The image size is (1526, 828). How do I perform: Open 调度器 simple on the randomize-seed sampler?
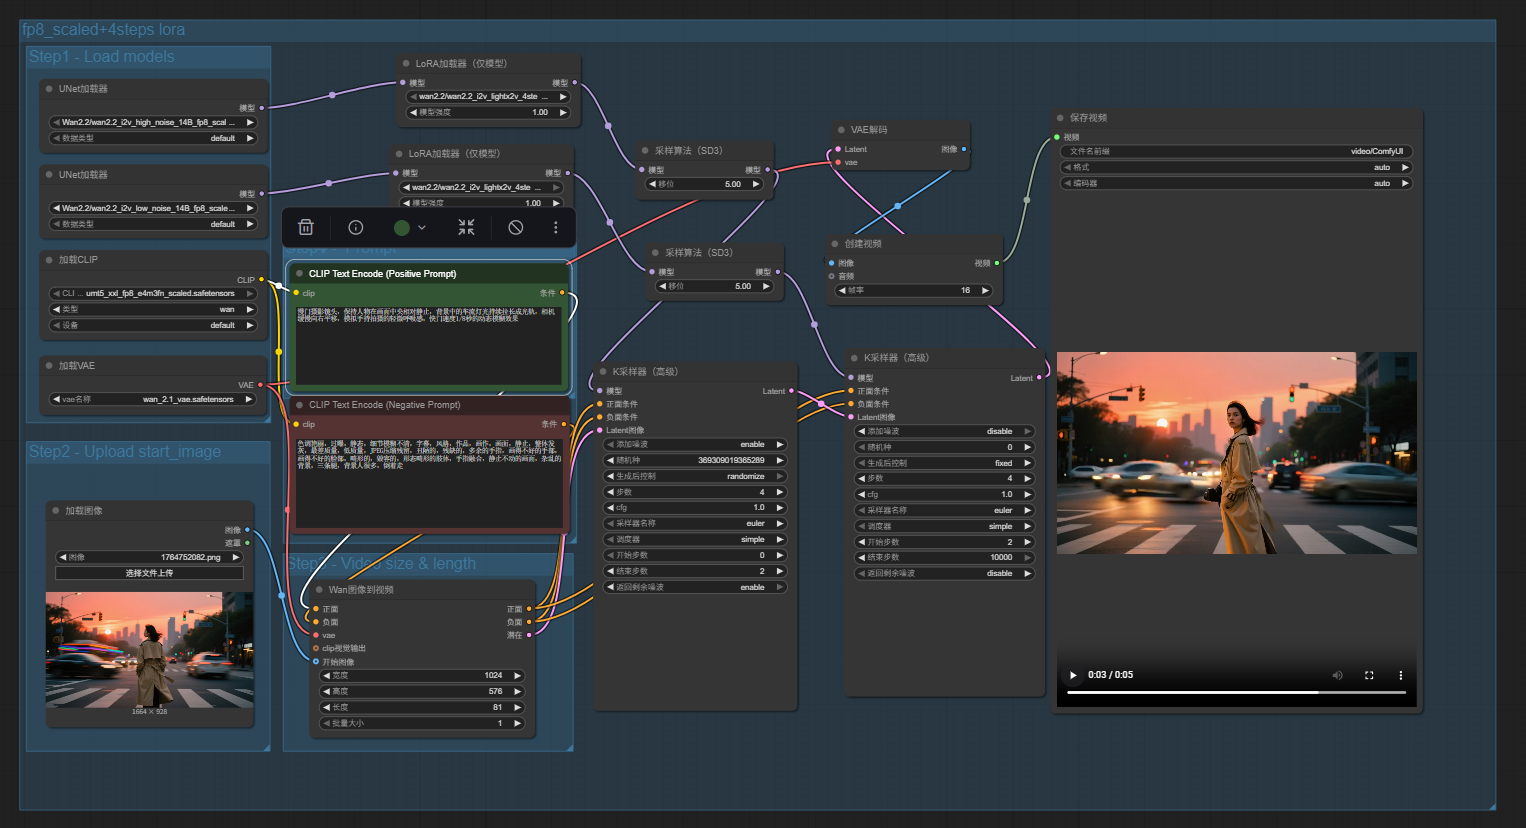click(x=695, y=540)
